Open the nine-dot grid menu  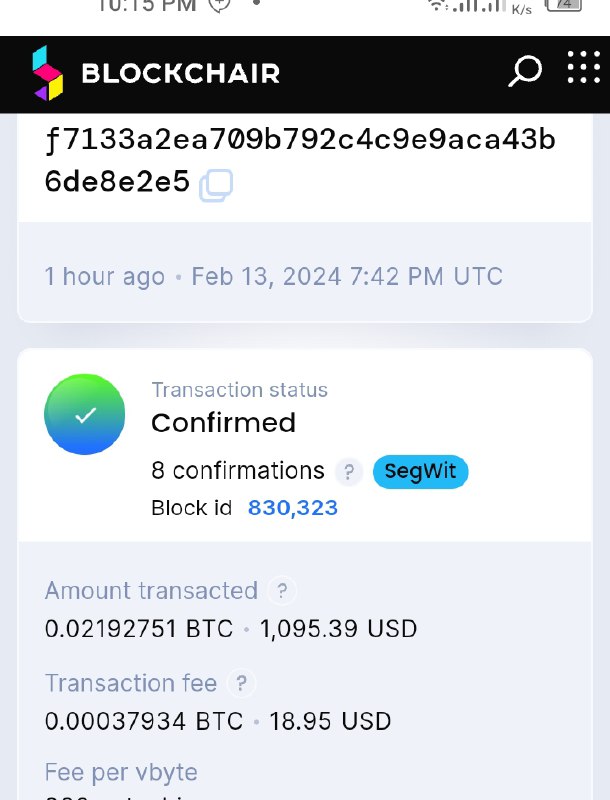tap(583, 68)
